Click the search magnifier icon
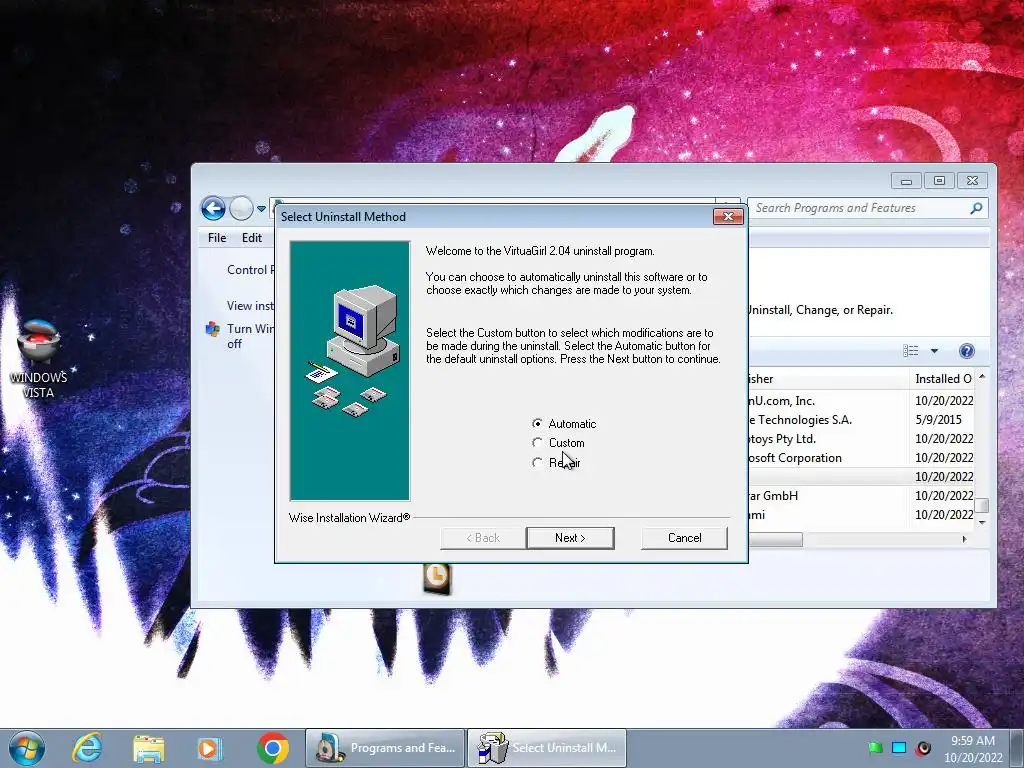 976,208
